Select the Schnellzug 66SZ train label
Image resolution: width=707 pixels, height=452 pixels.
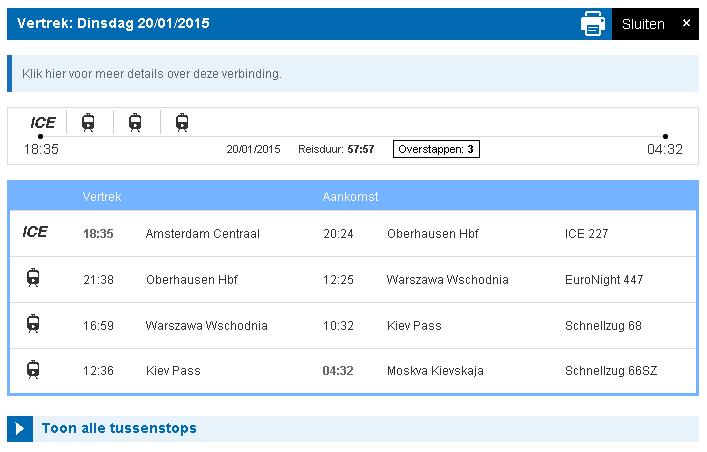pyautogui.click(x=612, y=371)
